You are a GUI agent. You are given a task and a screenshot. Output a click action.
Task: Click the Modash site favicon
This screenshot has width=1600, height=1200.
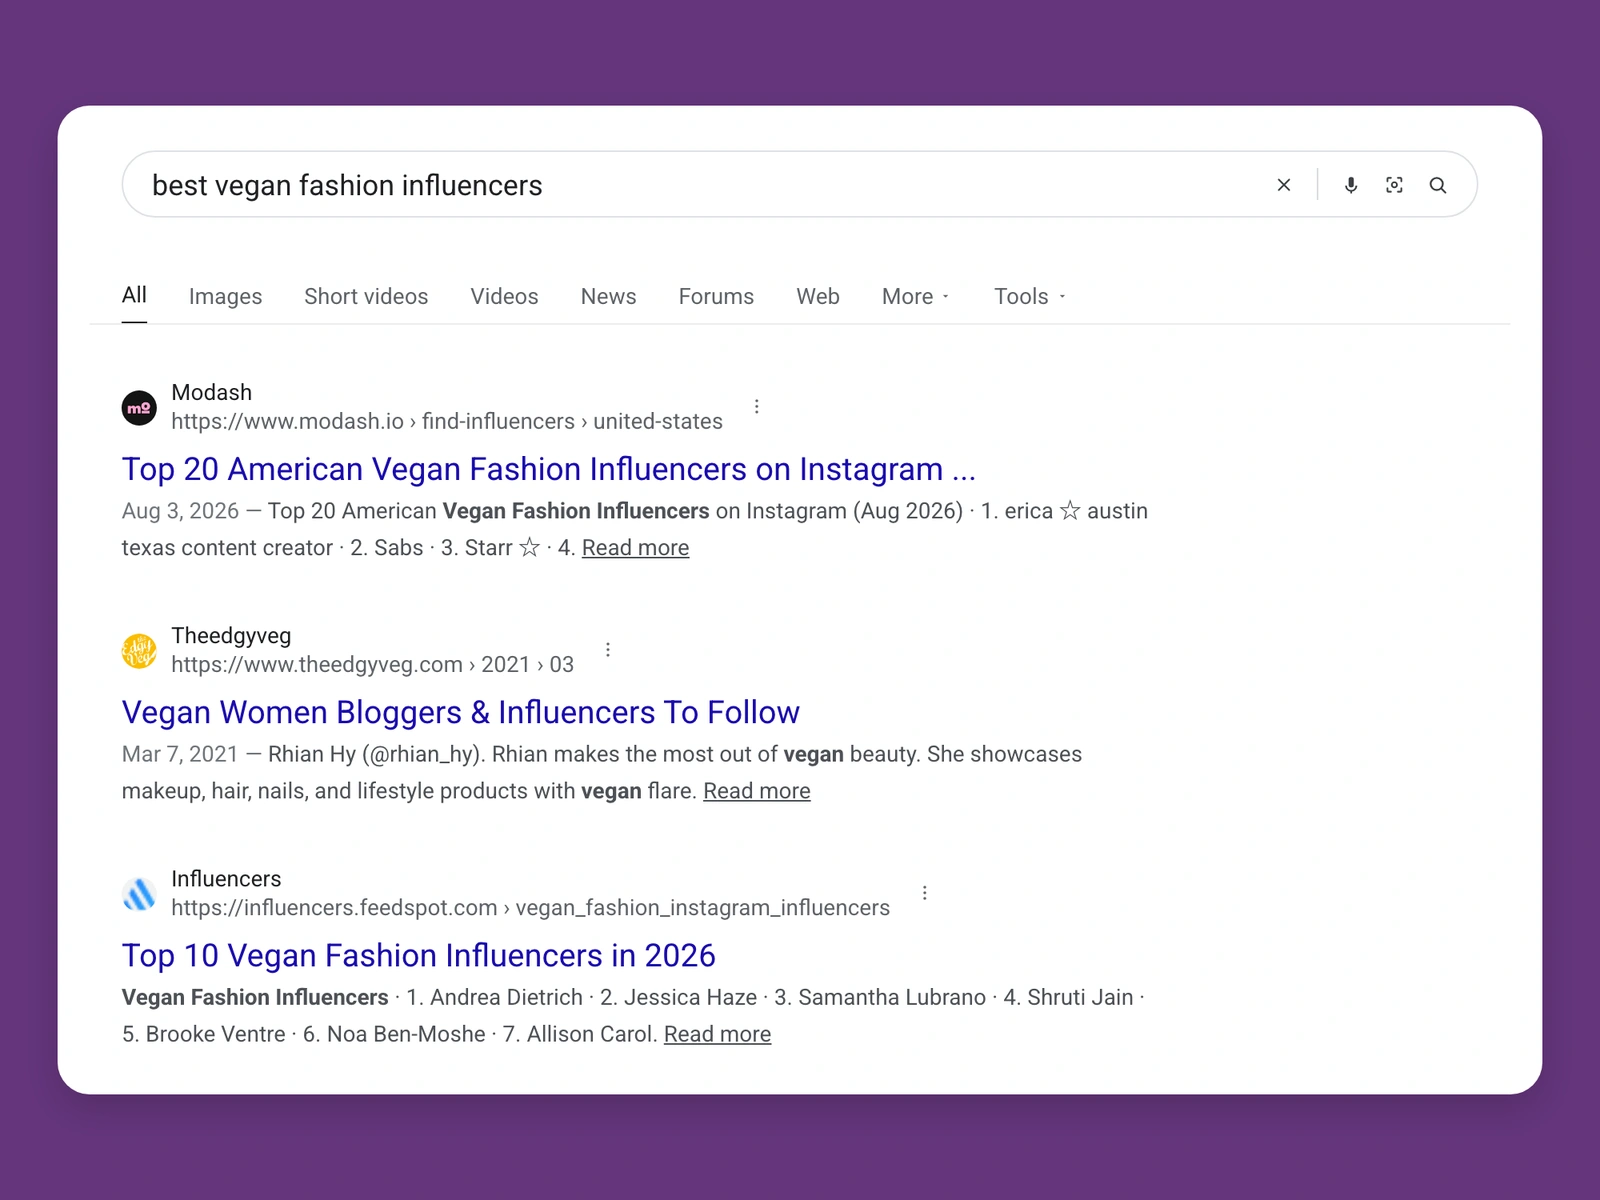[x=139, y=408]
